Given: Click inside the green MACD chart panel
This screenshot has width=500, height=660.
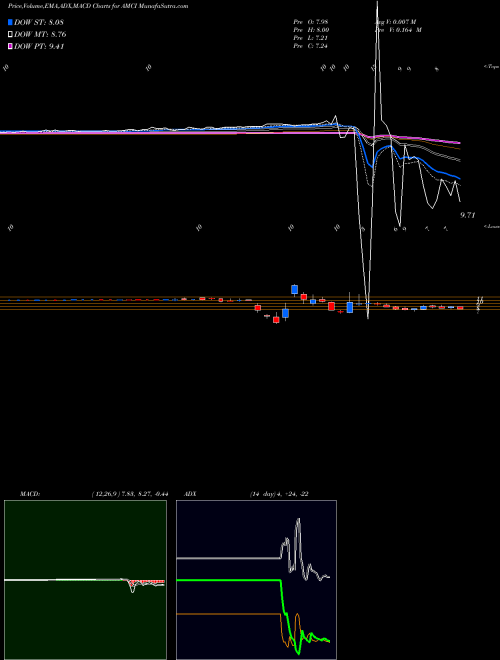Looking at the screenshot, I should tap(85, 580).
